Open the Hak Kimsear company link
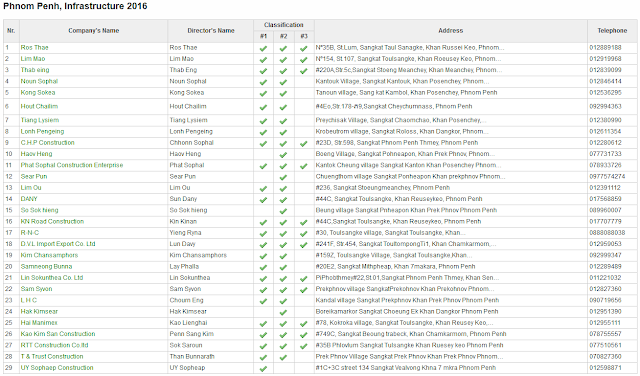 coord(40,311)
